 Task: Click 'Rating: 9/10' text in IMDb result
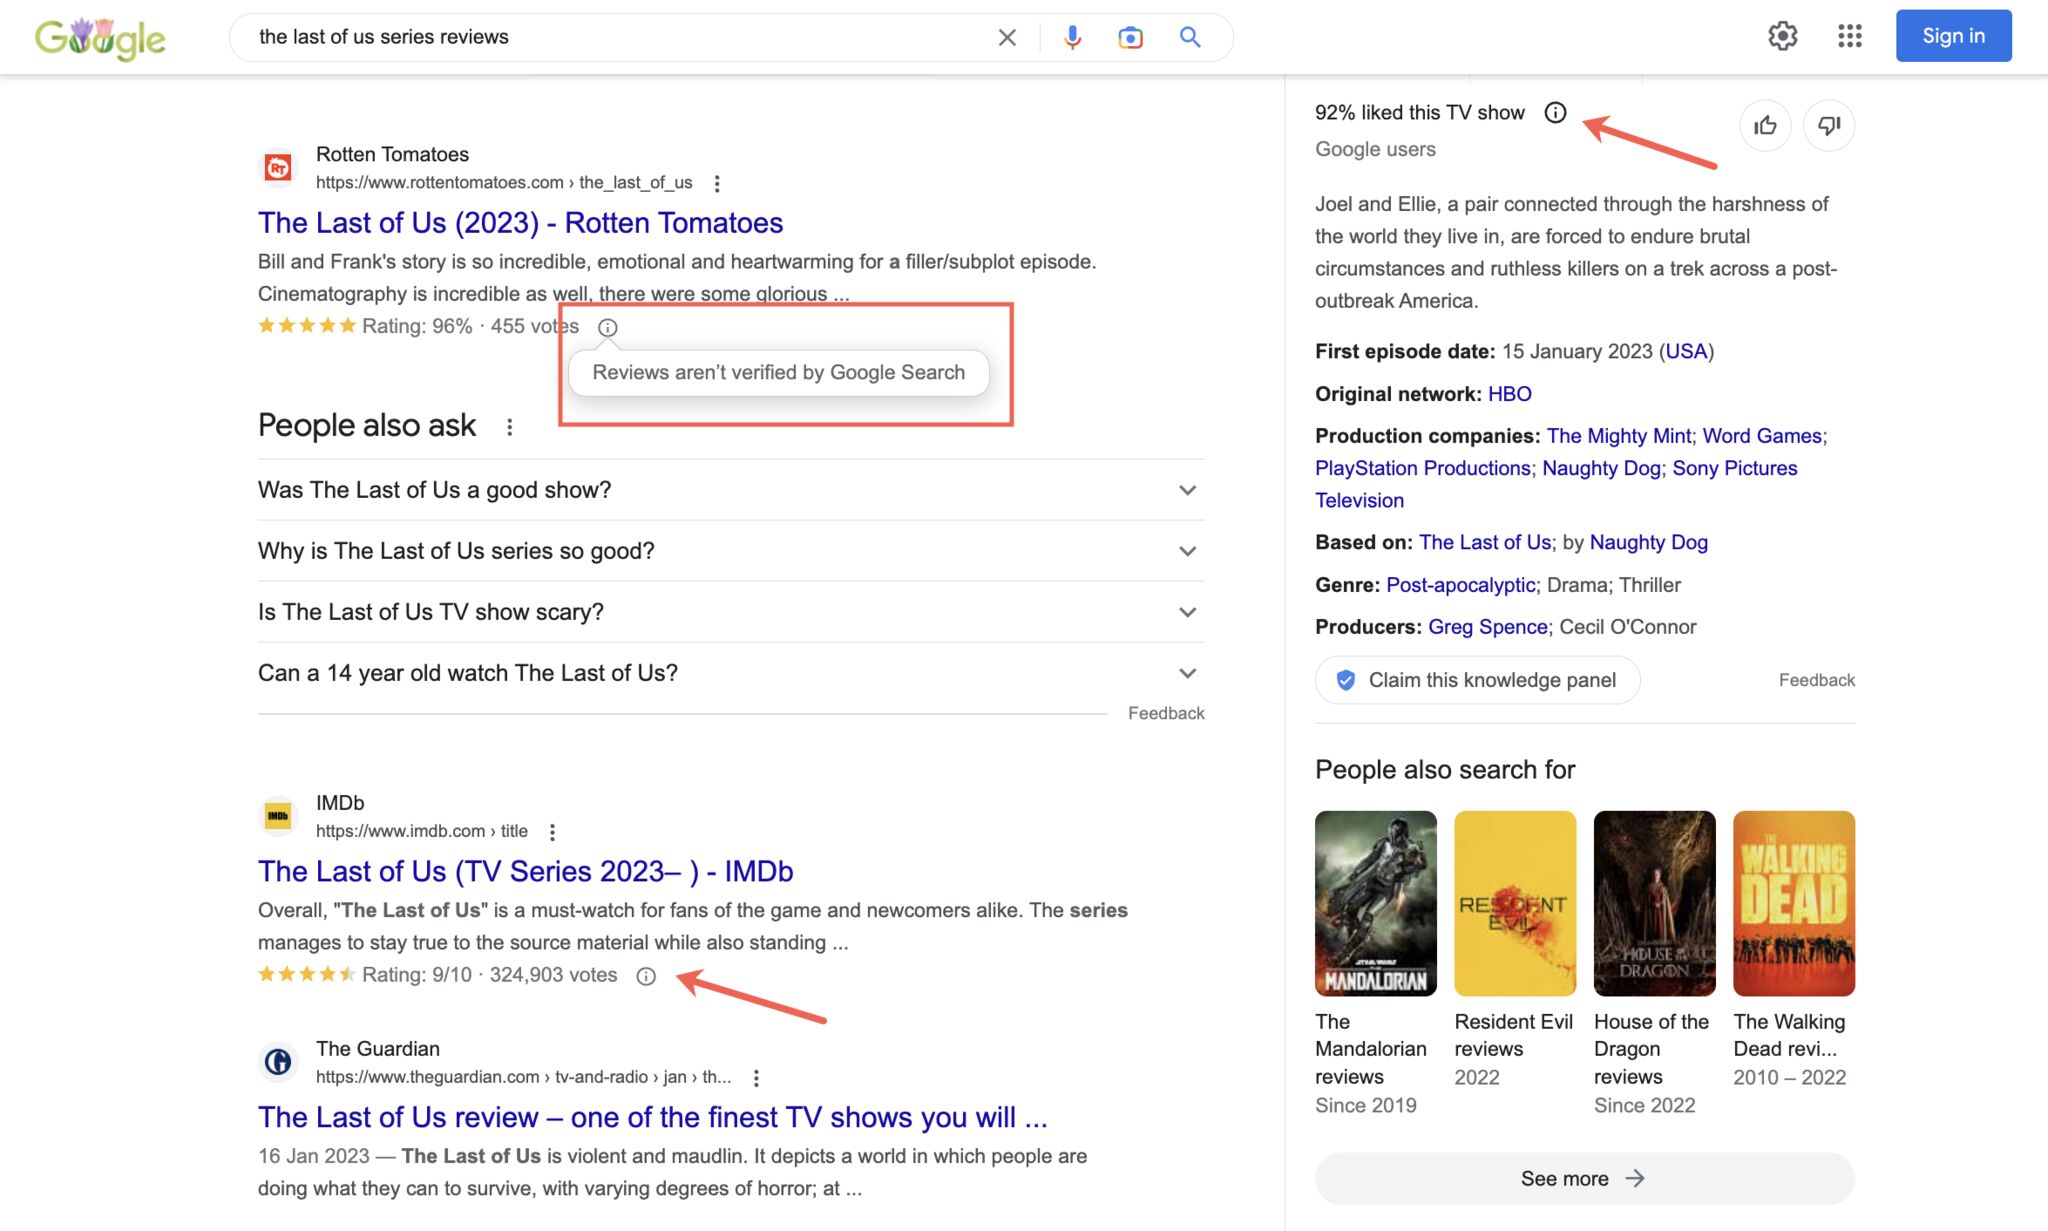[416, 975]
